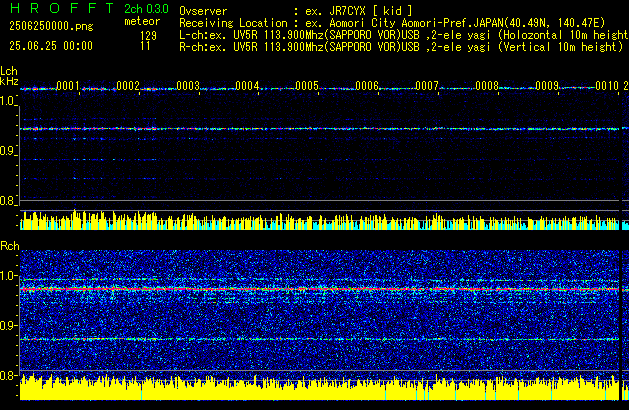629x410 pixels.
Task: Click time marker 0002
Action: click(x=128, y=85)
